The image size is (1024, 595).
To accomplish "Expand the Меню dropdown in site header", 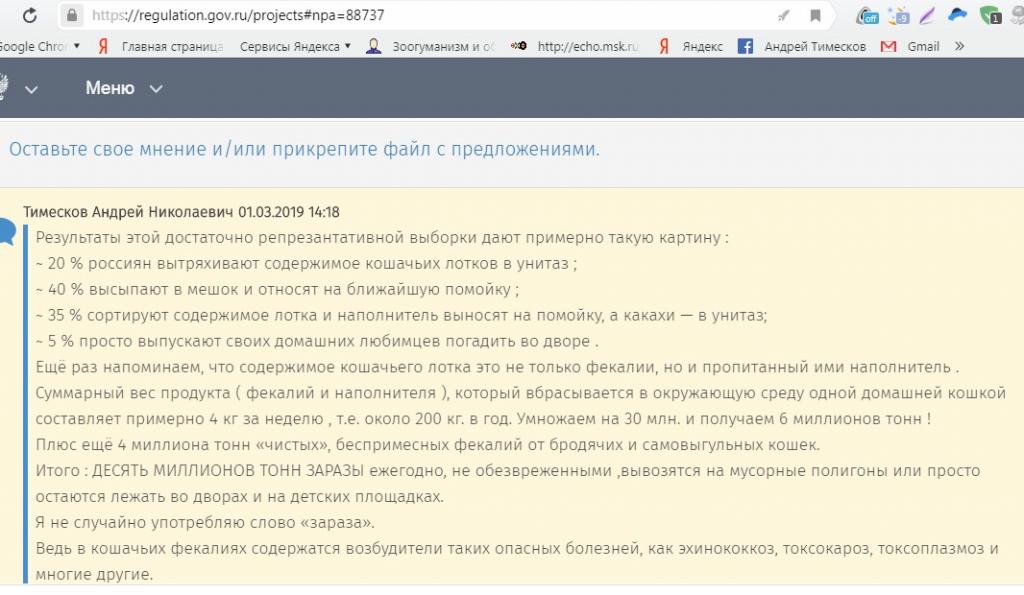I will click(x=123, y=89).
